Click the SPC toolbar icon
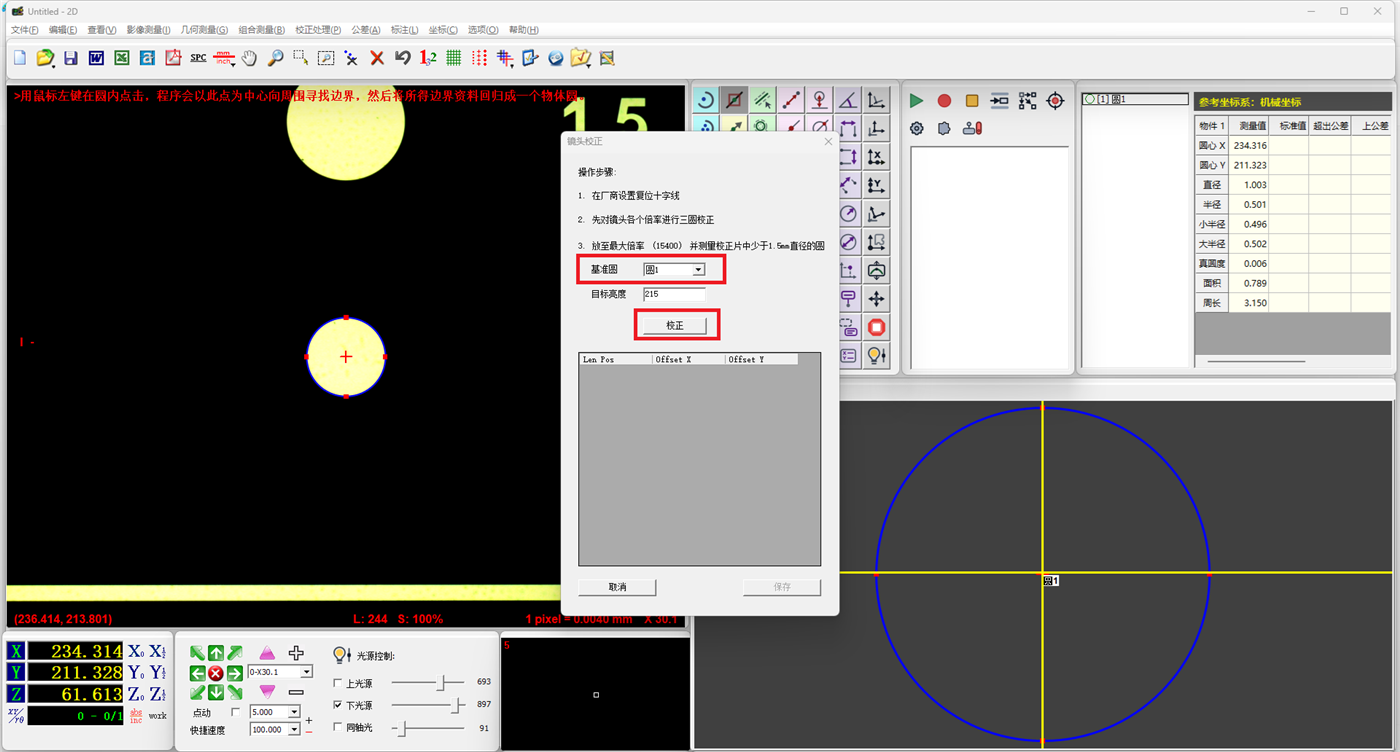Image resolution: width=1400 pixels, height=752 pixels. tap(198, 58)
